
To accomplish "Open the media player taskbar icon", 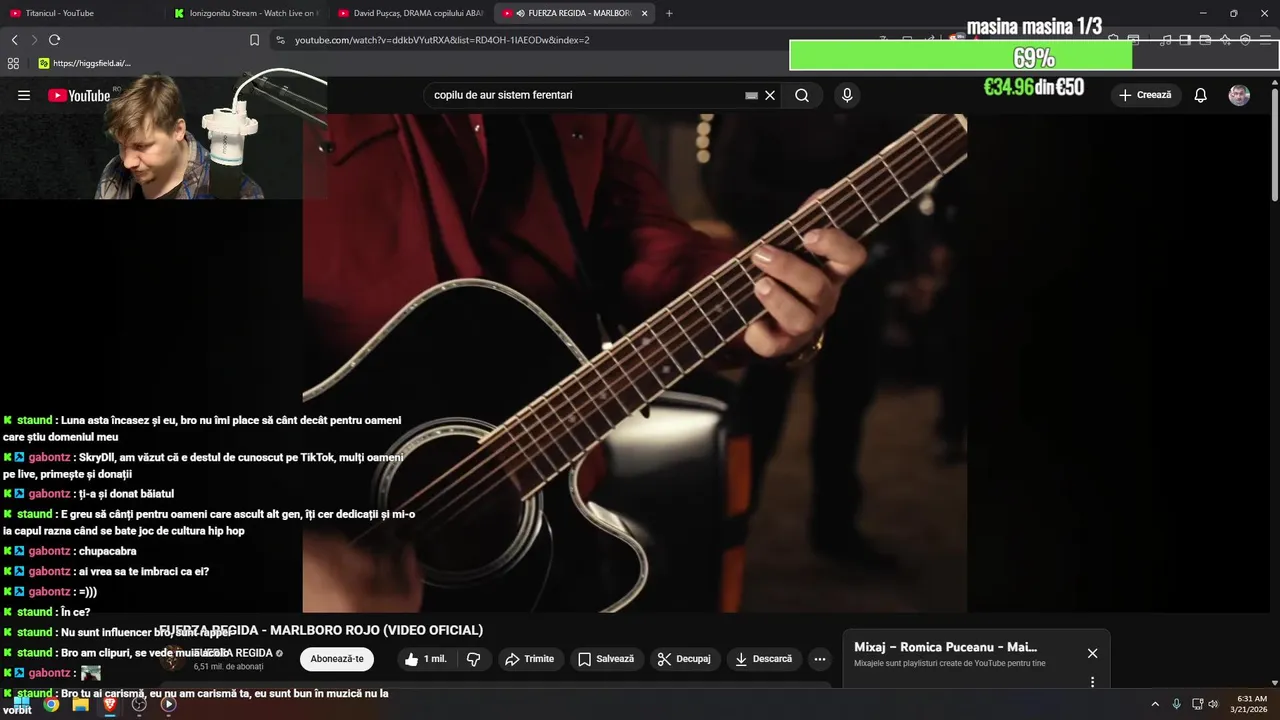I will pos(168,704).
